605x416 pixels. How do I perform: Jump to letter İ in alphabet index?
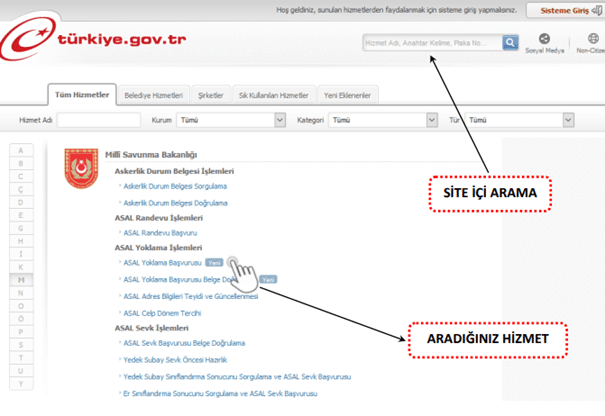(x=21, y=254)
